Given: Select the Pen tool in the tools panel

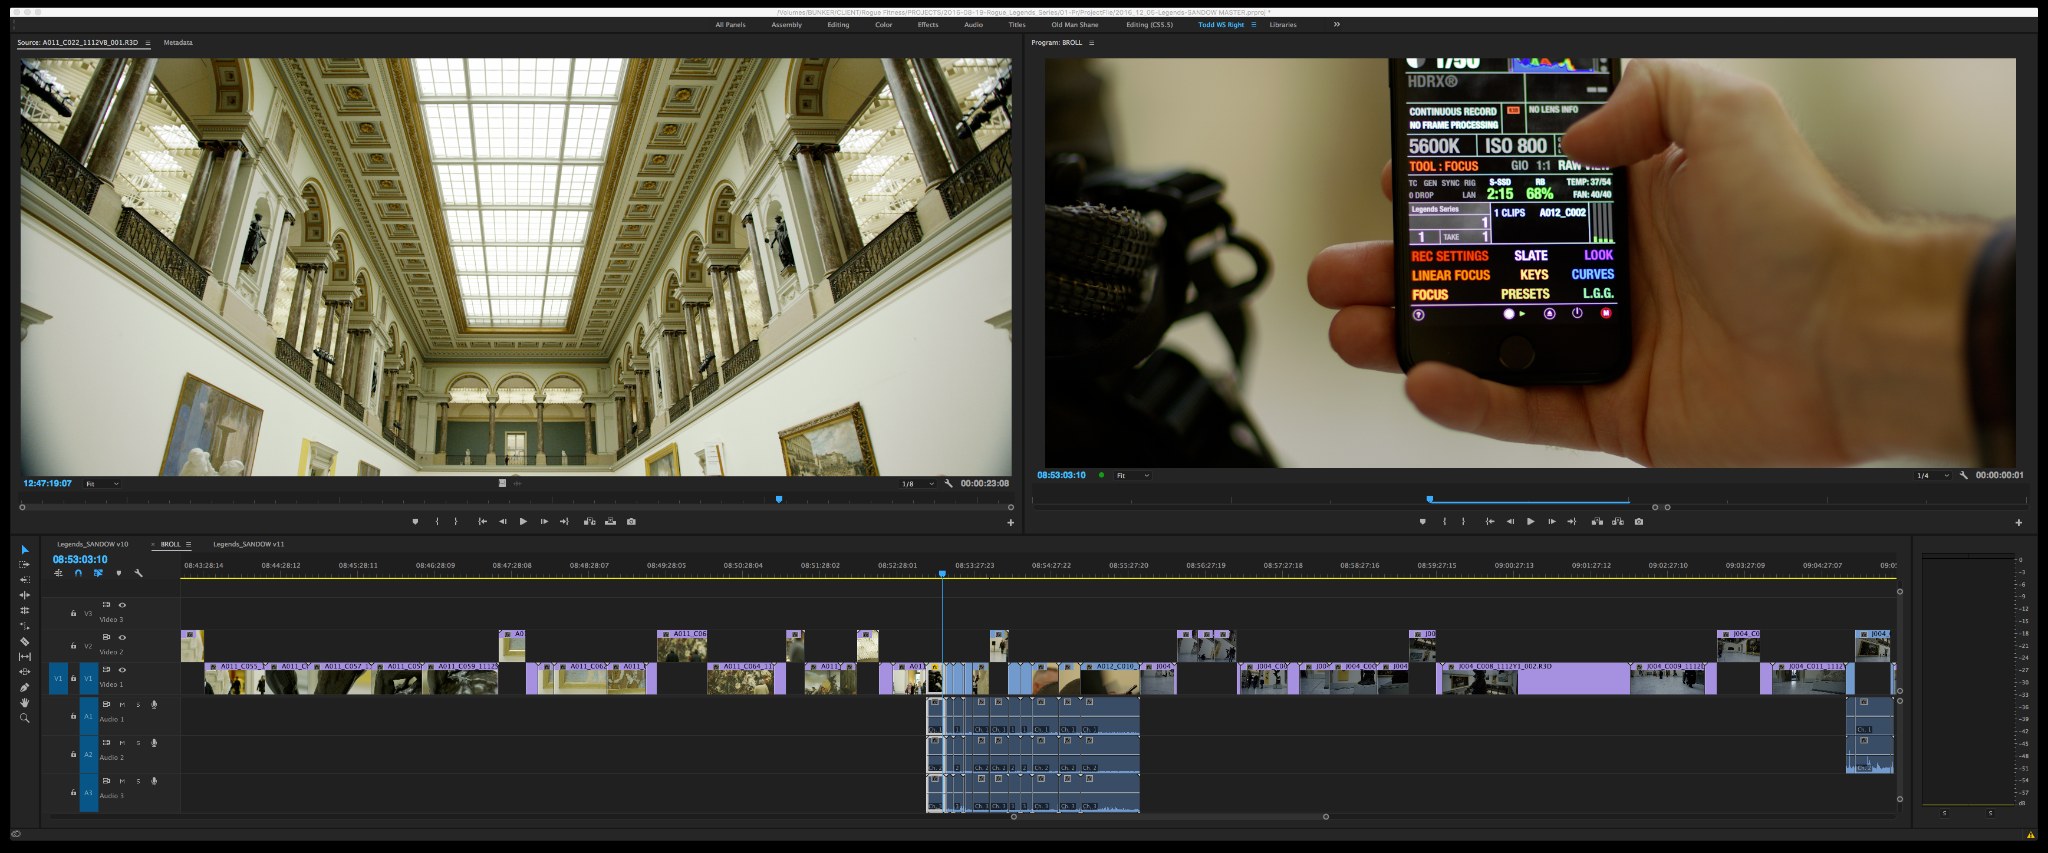Looking at the screenshot, I should click(25, 687).
